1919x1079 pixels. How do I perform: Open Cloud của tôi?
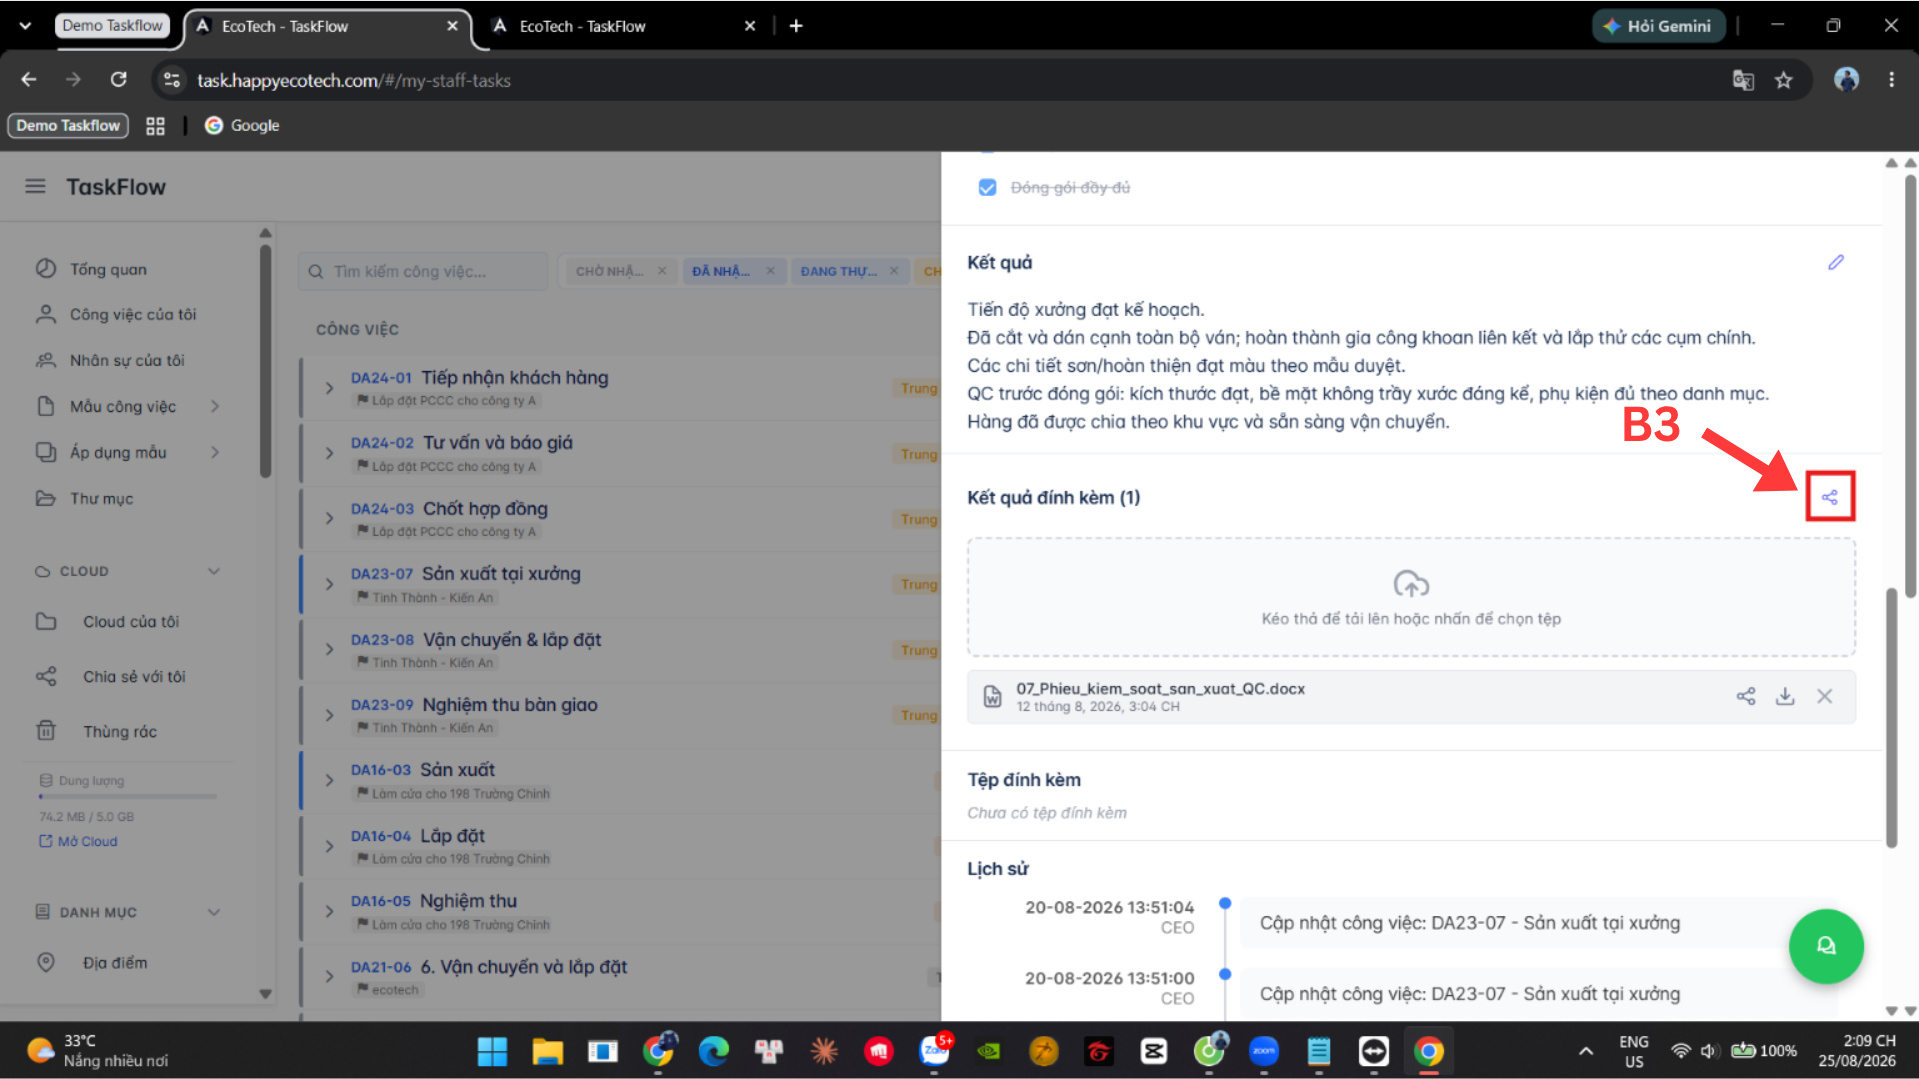tap(131, 621)
